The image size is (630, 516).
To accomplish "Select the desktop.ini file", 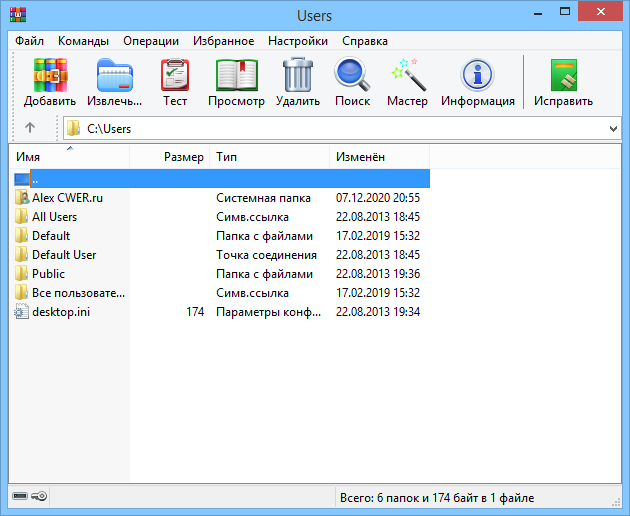I will tap(62, 312).
